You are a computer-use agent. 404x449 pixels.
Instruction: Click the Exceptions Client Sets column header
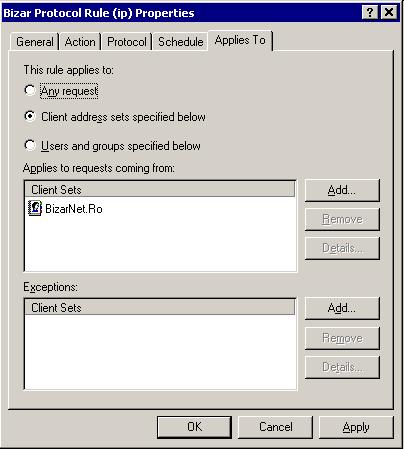(x=160, y=307)
